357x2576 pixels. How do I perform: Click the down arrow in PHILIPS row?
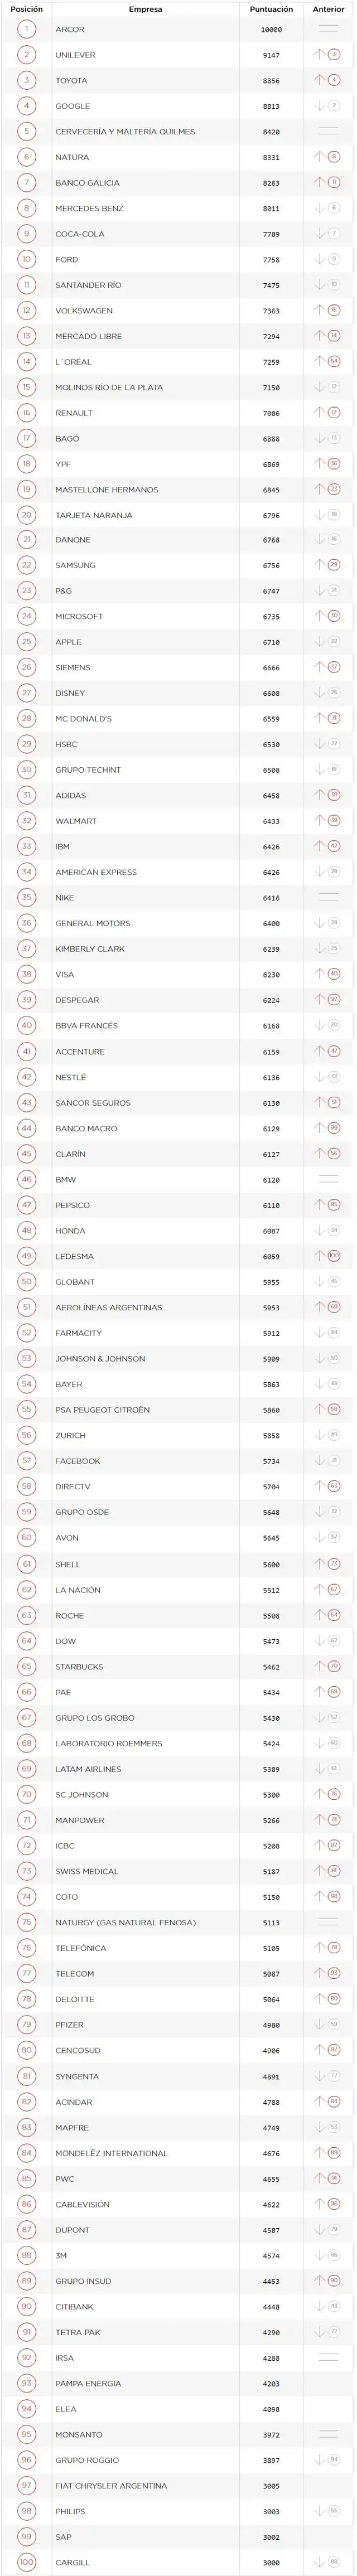(x=320, y=2511)
